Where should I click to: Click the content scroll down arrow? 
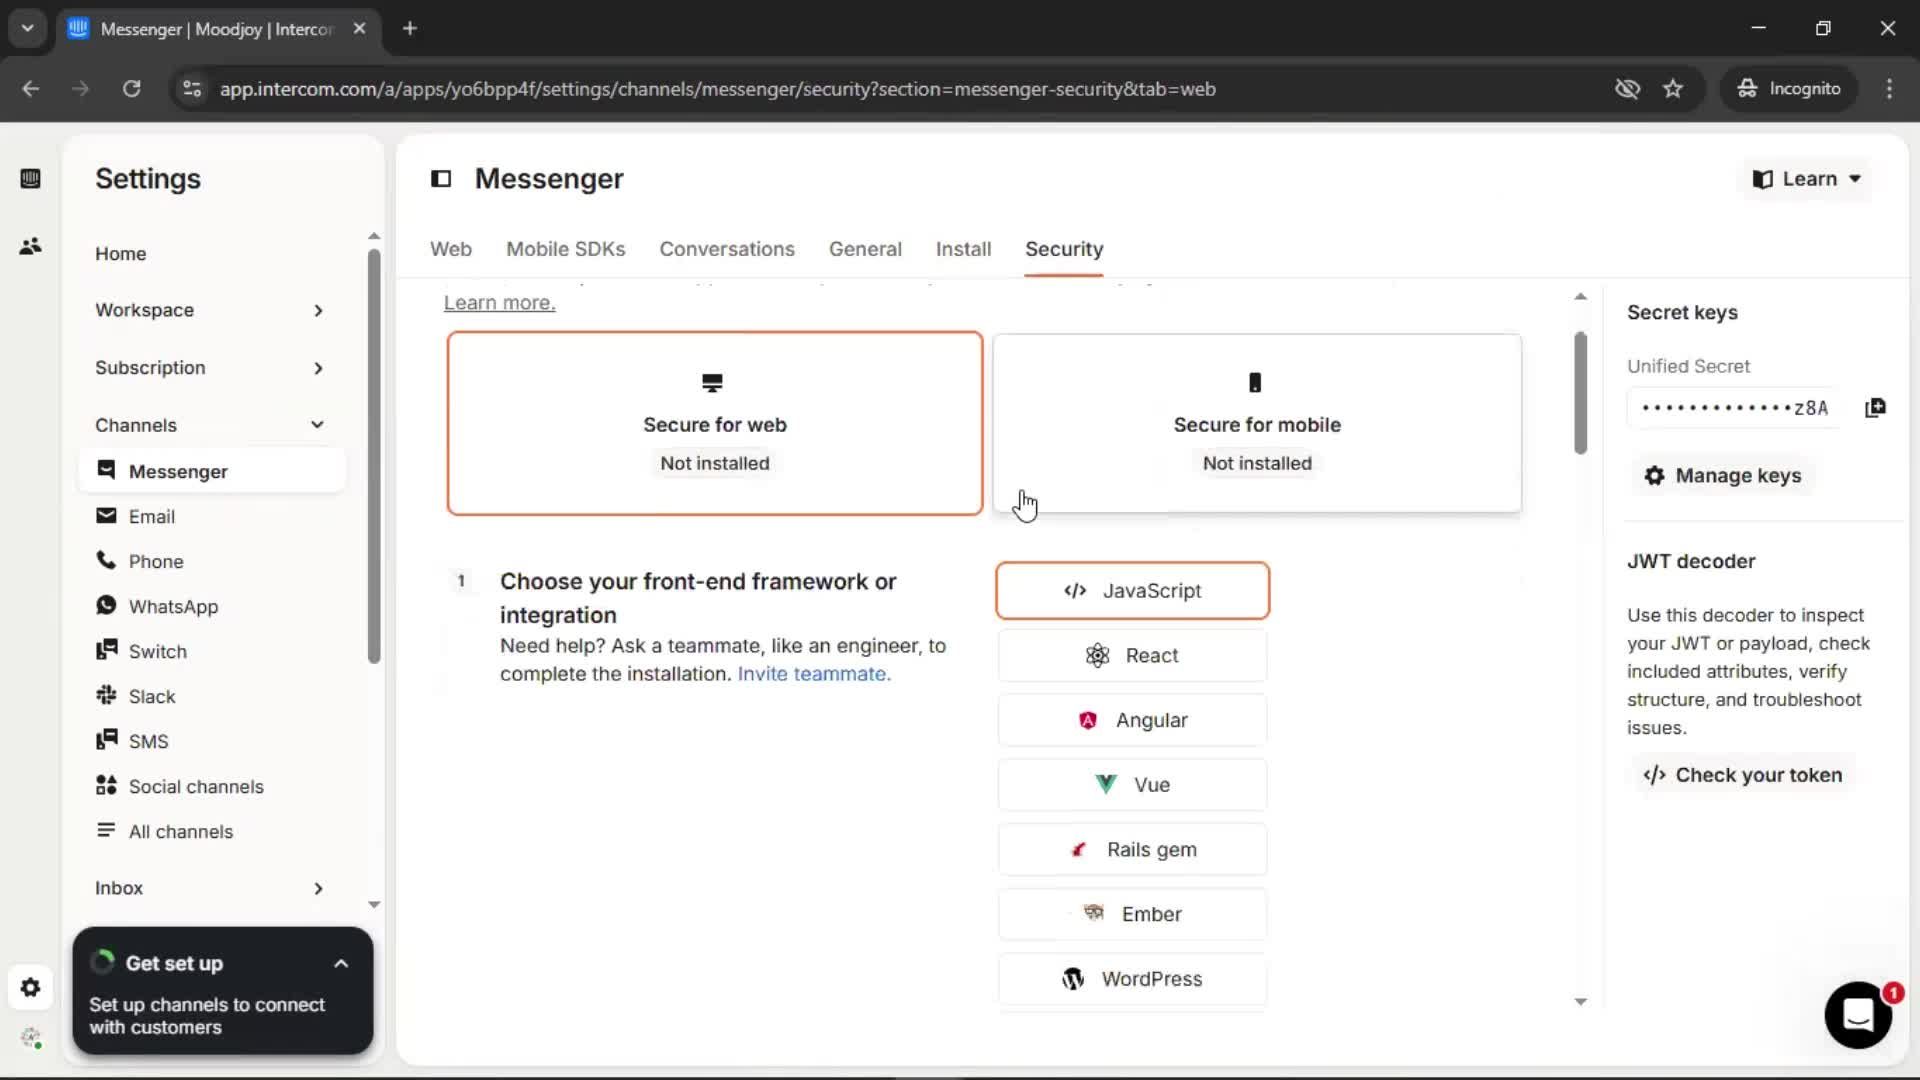pos(1580,1001)
